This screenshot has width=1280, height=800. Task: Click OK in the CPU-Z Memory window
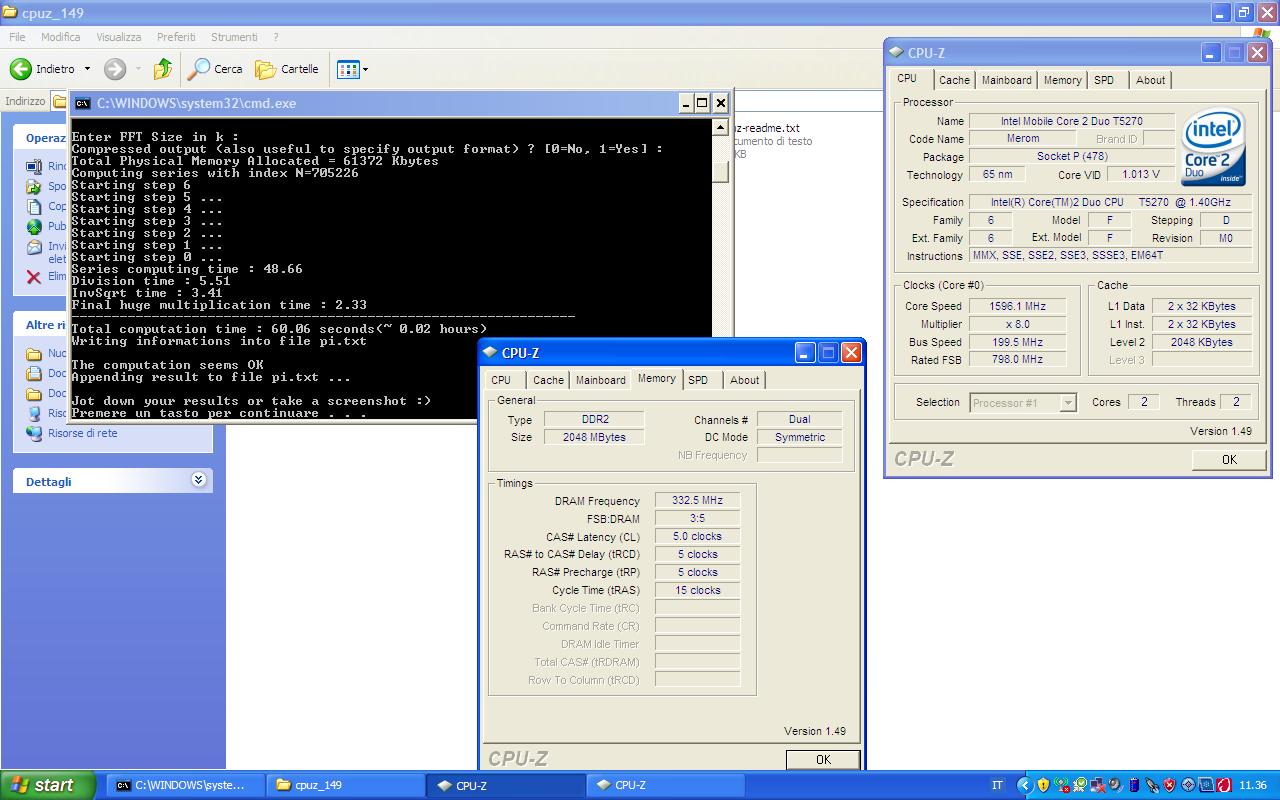point(823,759)
